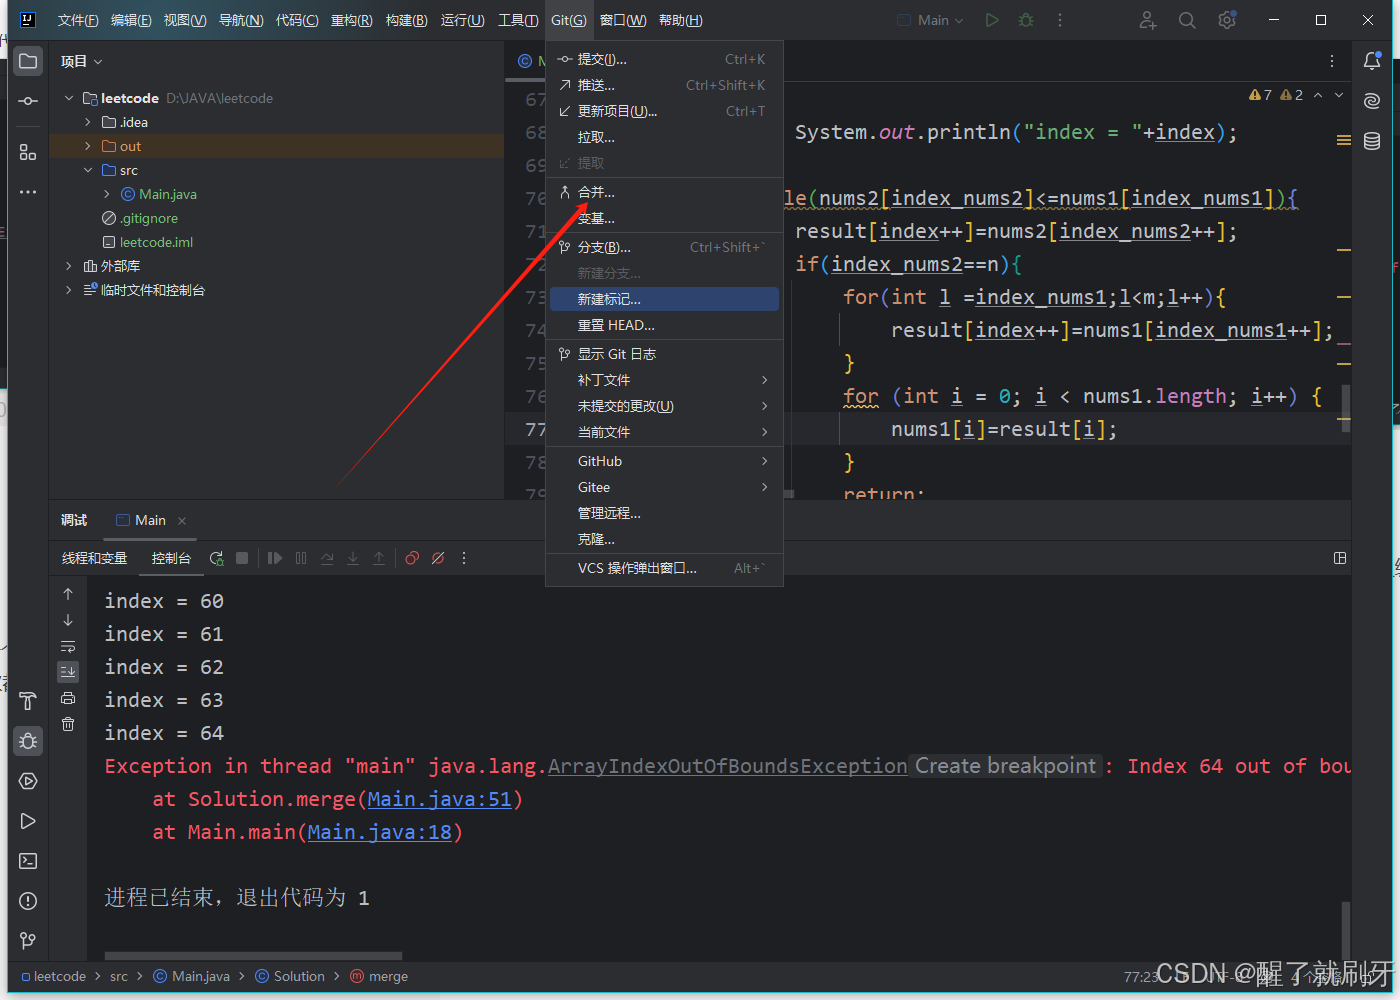Click the editor vertical scrollbar thumb

pos(1346,408)
